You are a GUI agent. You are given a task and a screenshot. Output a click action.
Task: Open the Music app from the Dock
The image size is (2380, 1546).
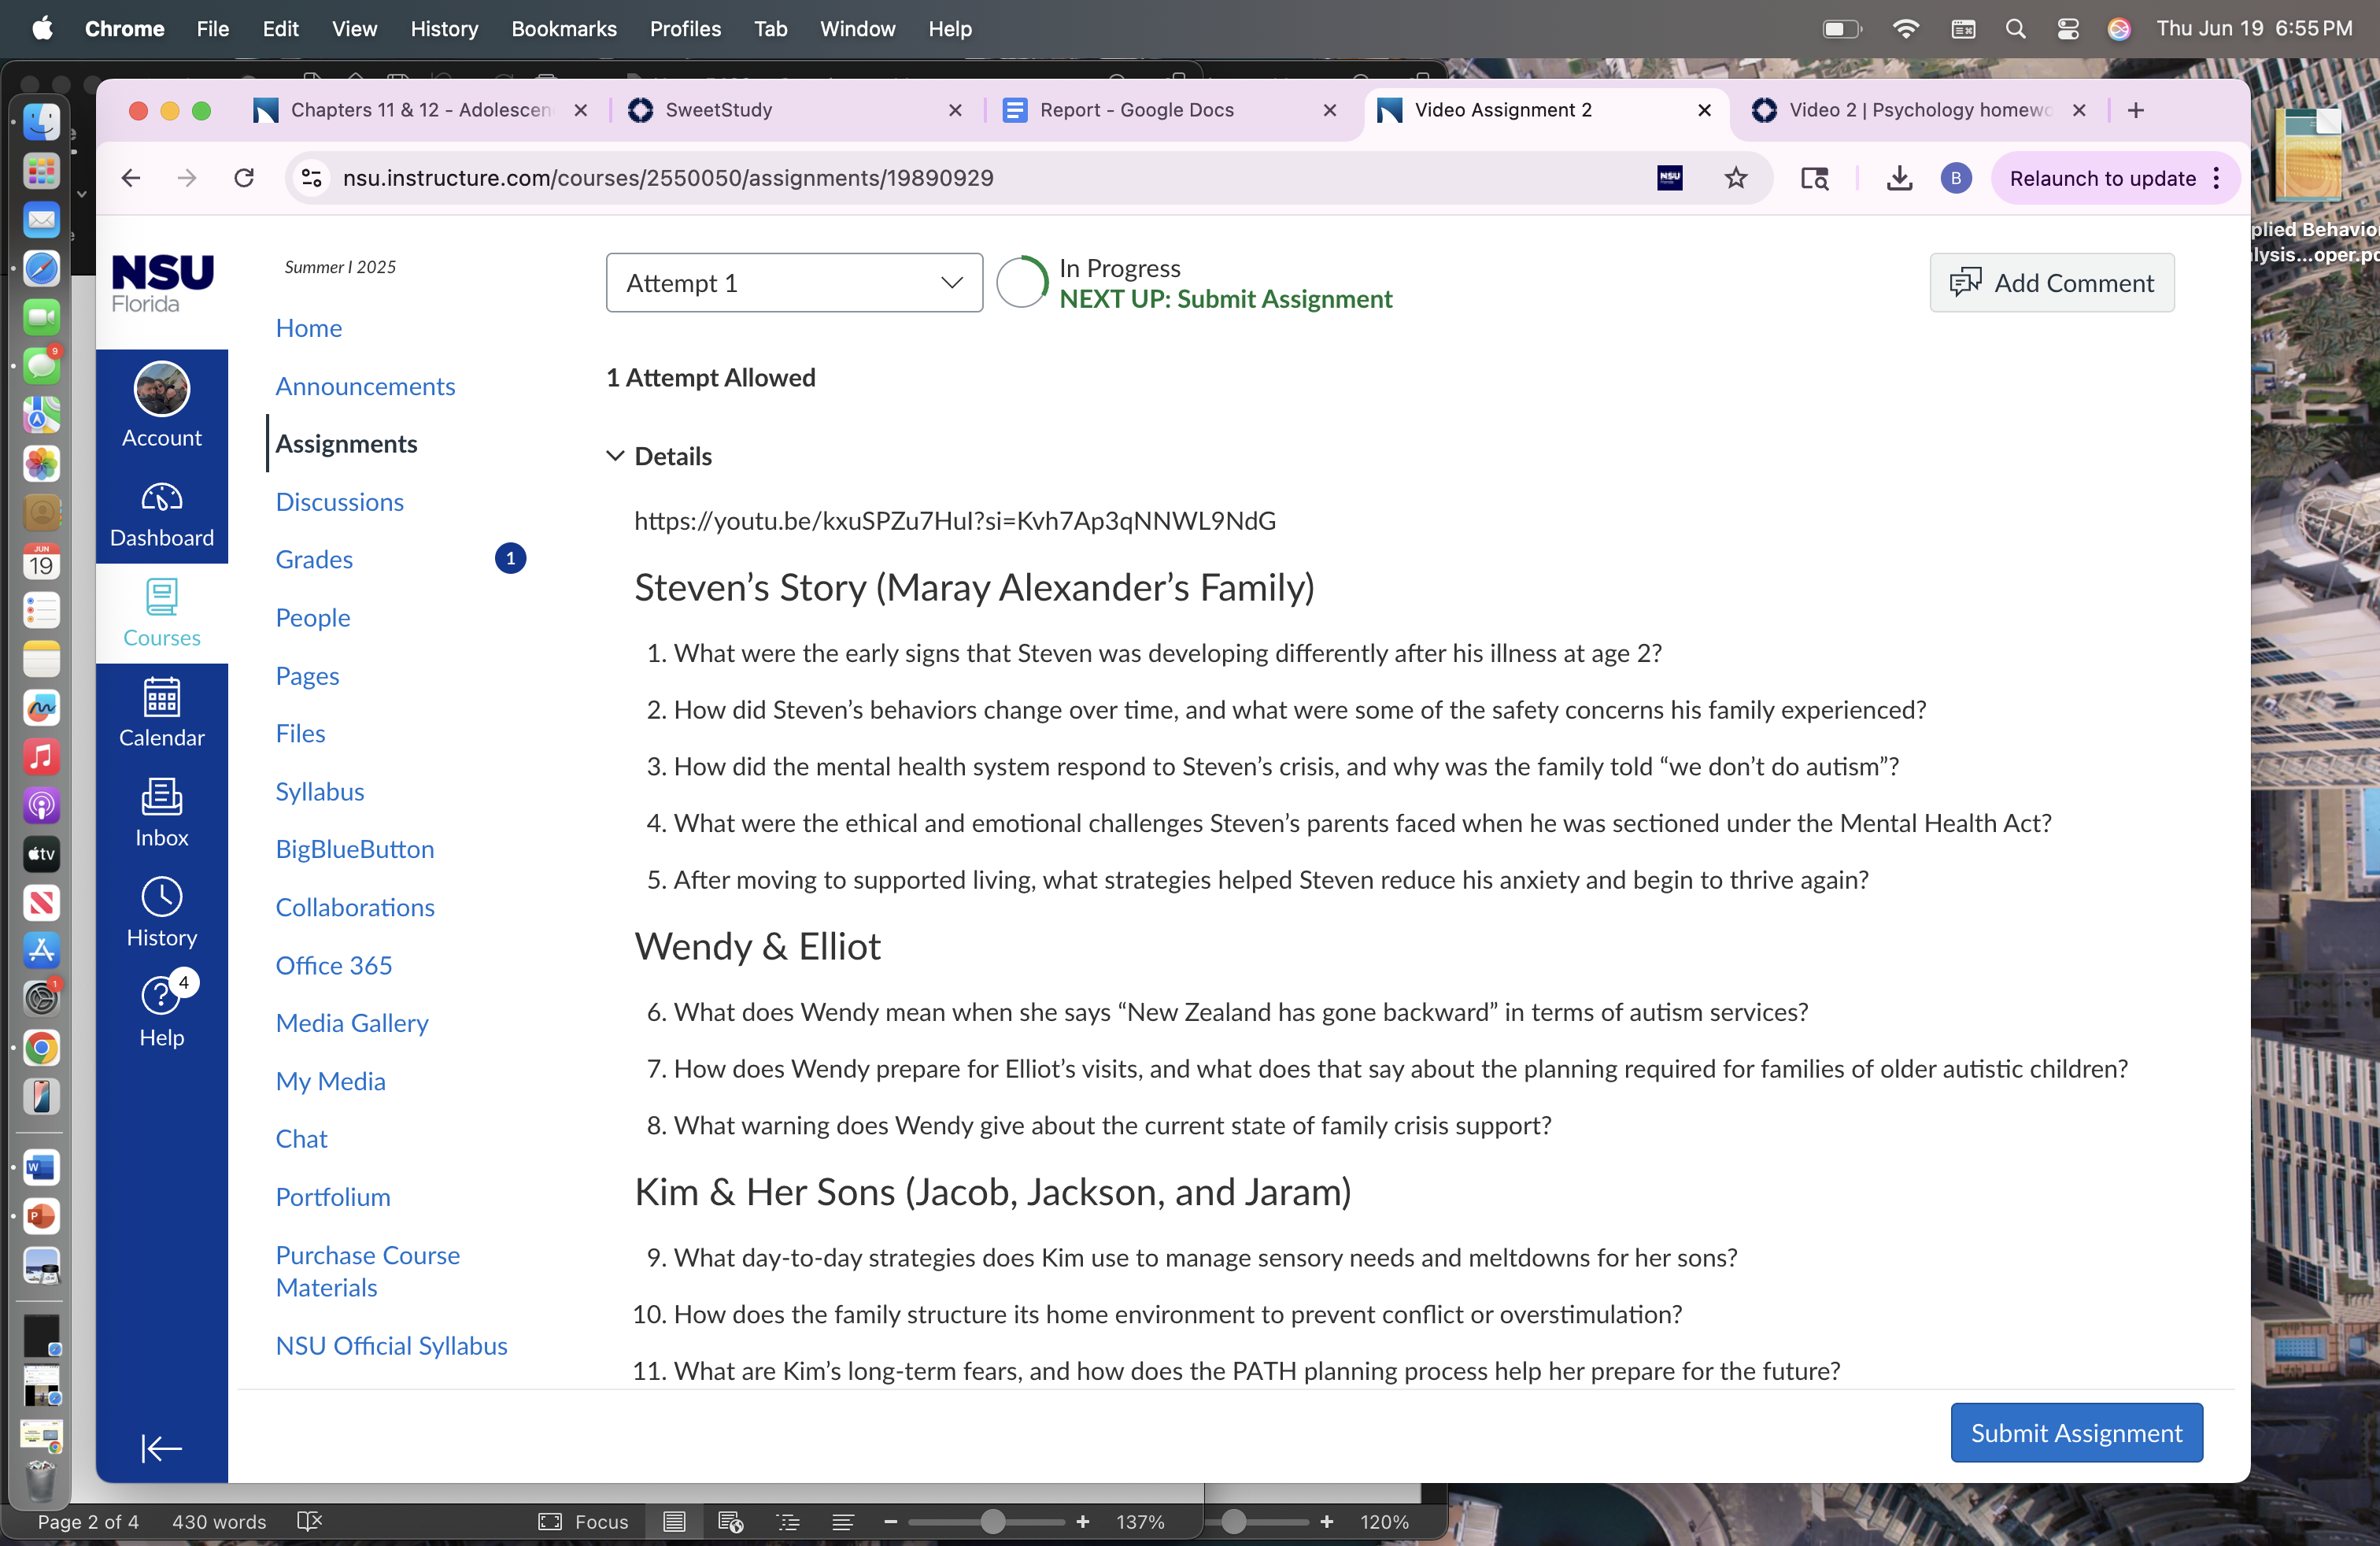coord(41,757)
